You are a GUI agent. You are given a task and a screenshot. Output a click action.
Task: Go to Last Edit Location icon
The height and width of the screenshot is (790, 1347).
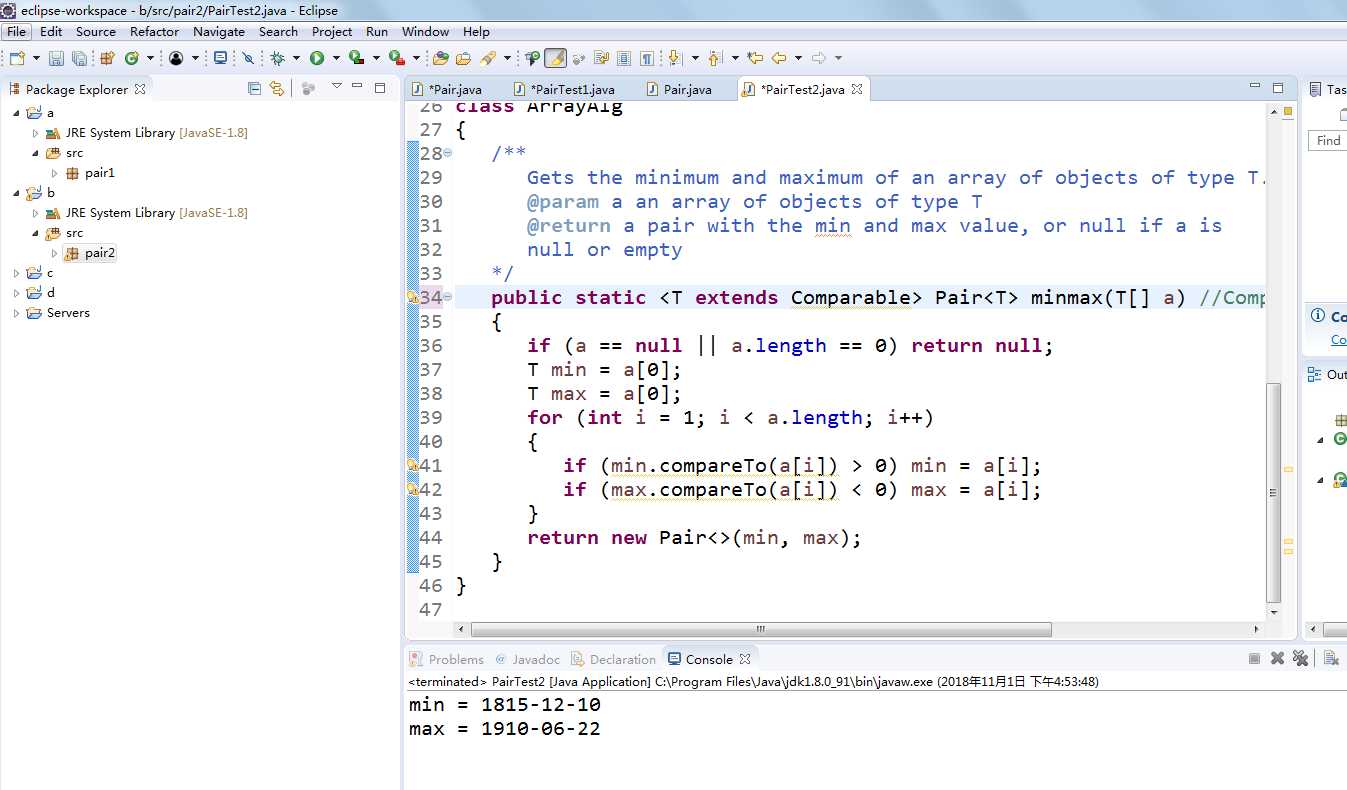[756, 58]
